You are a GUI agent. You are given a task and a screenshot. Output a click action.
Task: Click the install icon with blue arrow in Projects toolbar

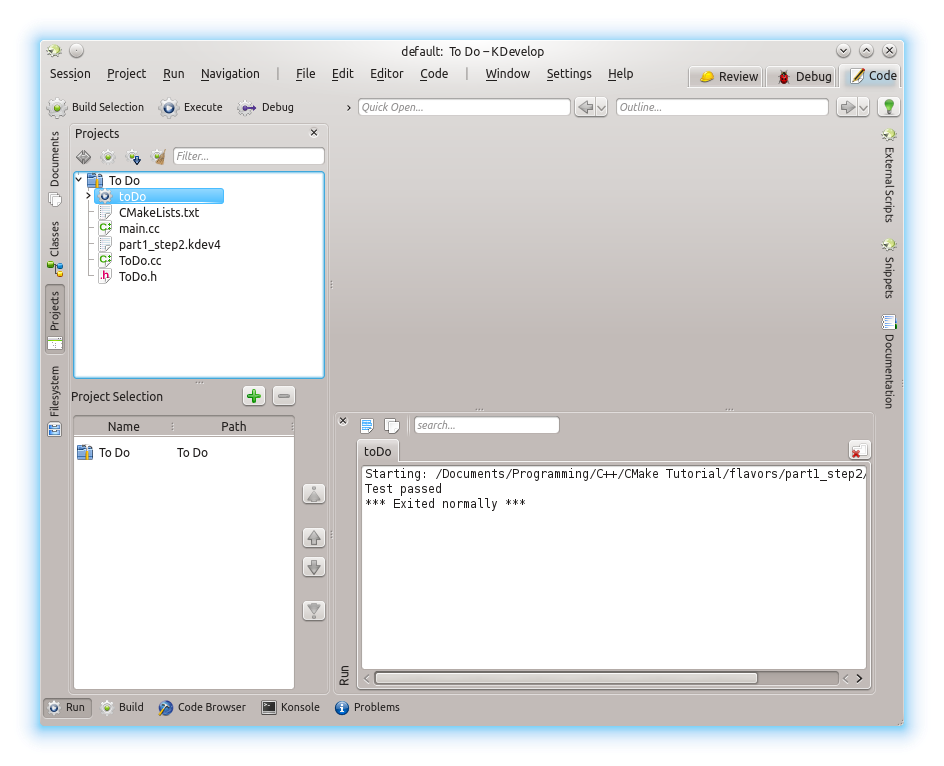133,157
